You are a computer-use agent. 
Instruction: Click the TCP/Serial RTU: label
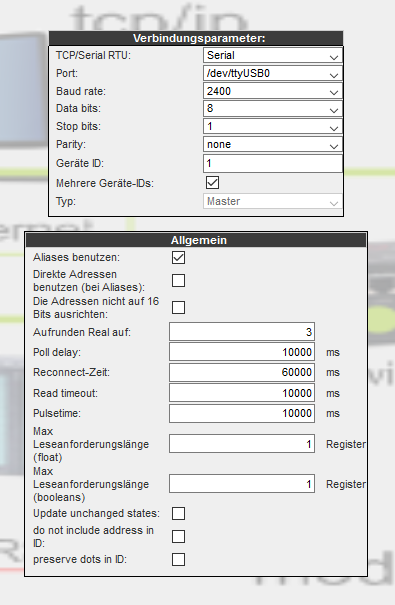tap(93, 55)
